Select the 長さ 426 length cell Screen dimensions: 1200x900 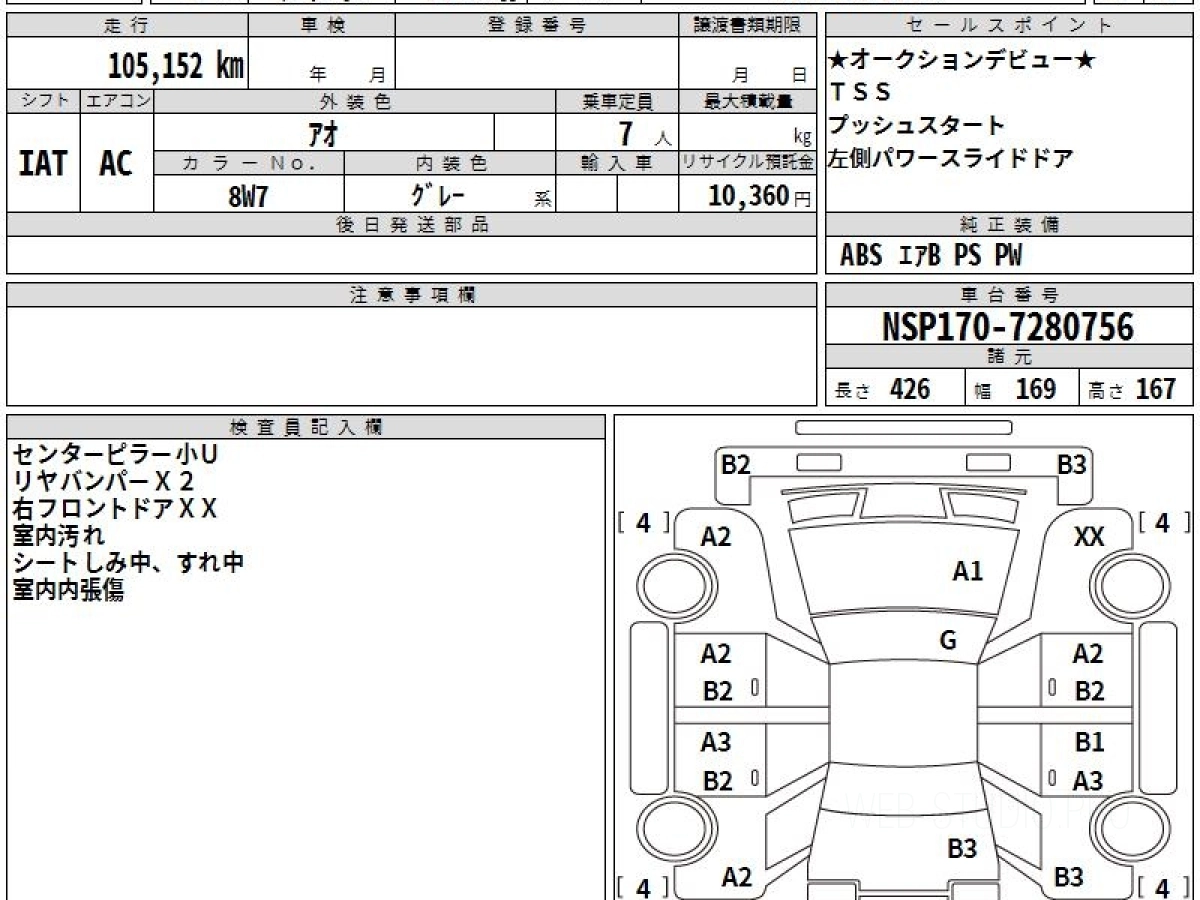[x=895, y=388]
